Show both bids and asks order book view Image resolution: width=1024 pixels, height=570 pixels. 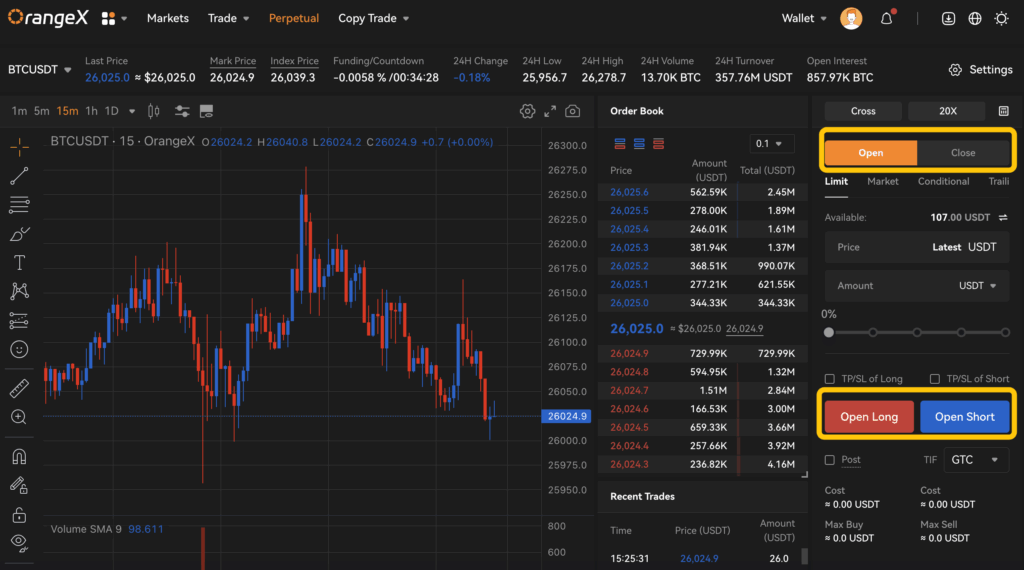620,144
